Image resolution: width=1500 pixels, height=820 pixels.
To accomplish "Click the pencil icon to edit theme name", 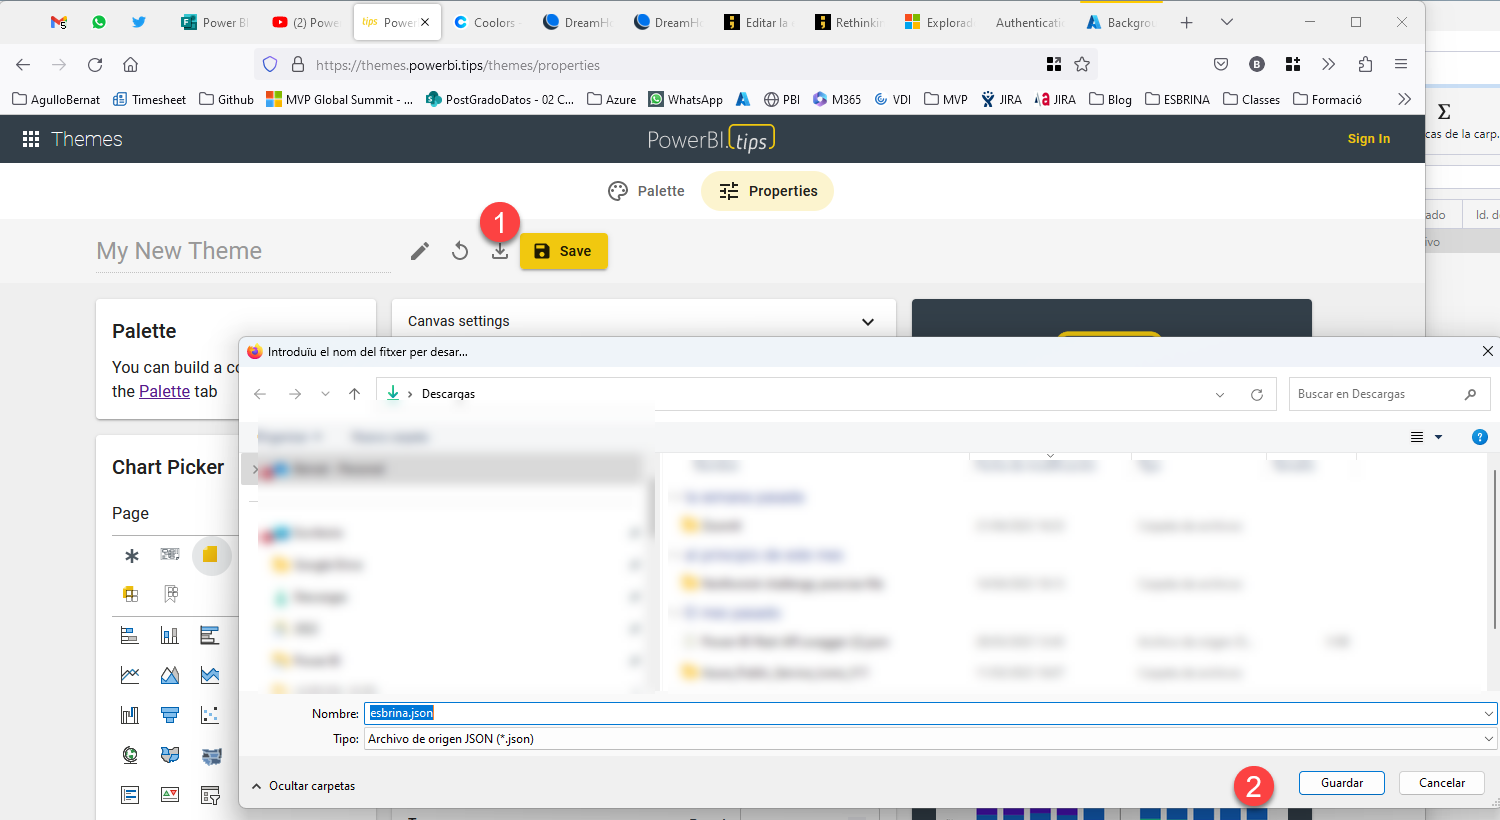I will (x=420, y=251).
